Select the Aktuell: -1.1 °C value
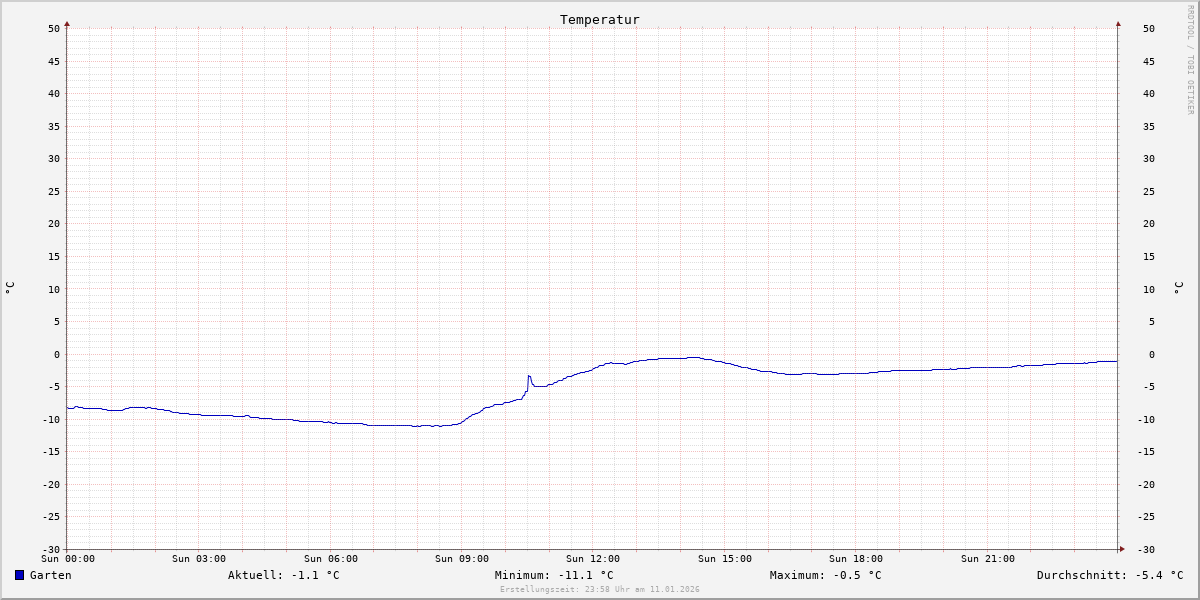Image resolution: width=1200 pixels, height=600 pixels. 283,575
